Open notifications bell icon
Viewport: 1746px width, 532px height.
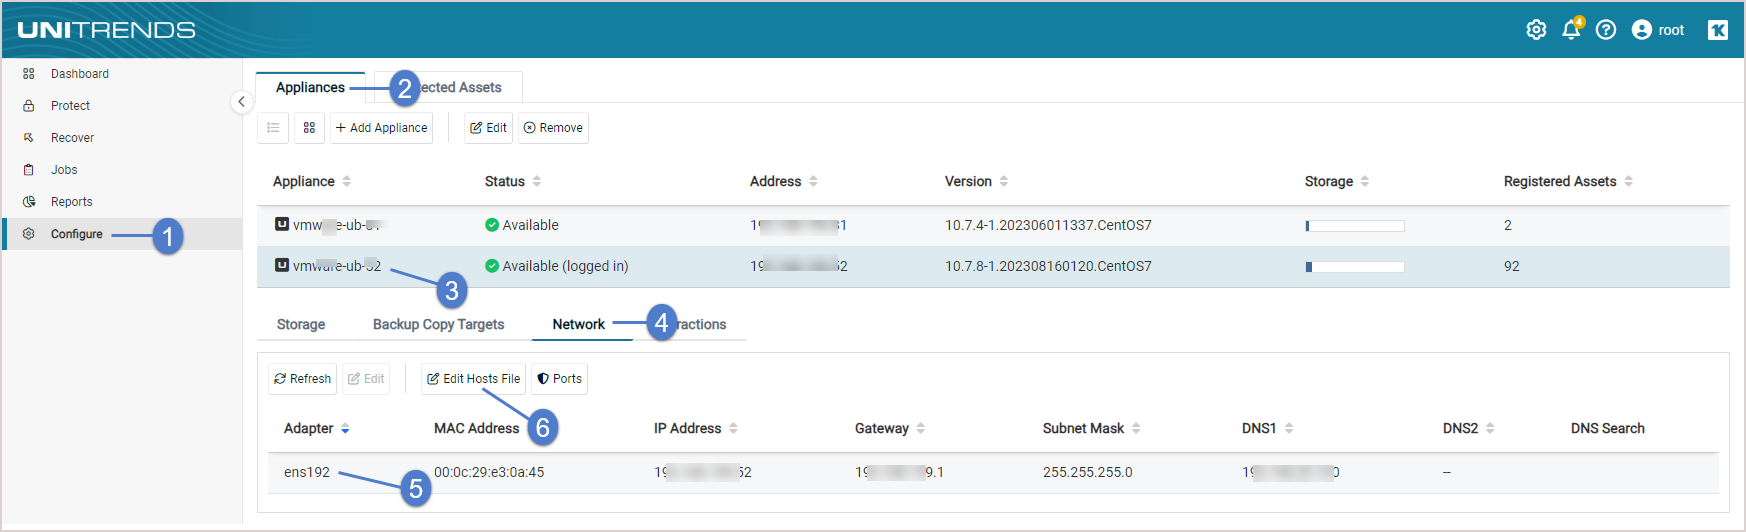point(1572,29)
